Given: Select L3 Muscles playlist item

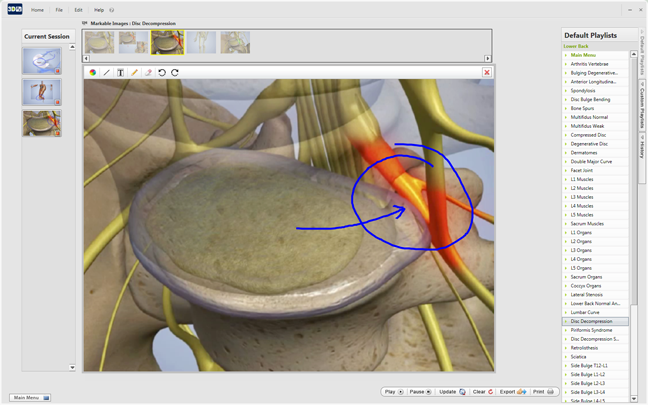Looking at the screenshot, I should (x=596, y=197).
